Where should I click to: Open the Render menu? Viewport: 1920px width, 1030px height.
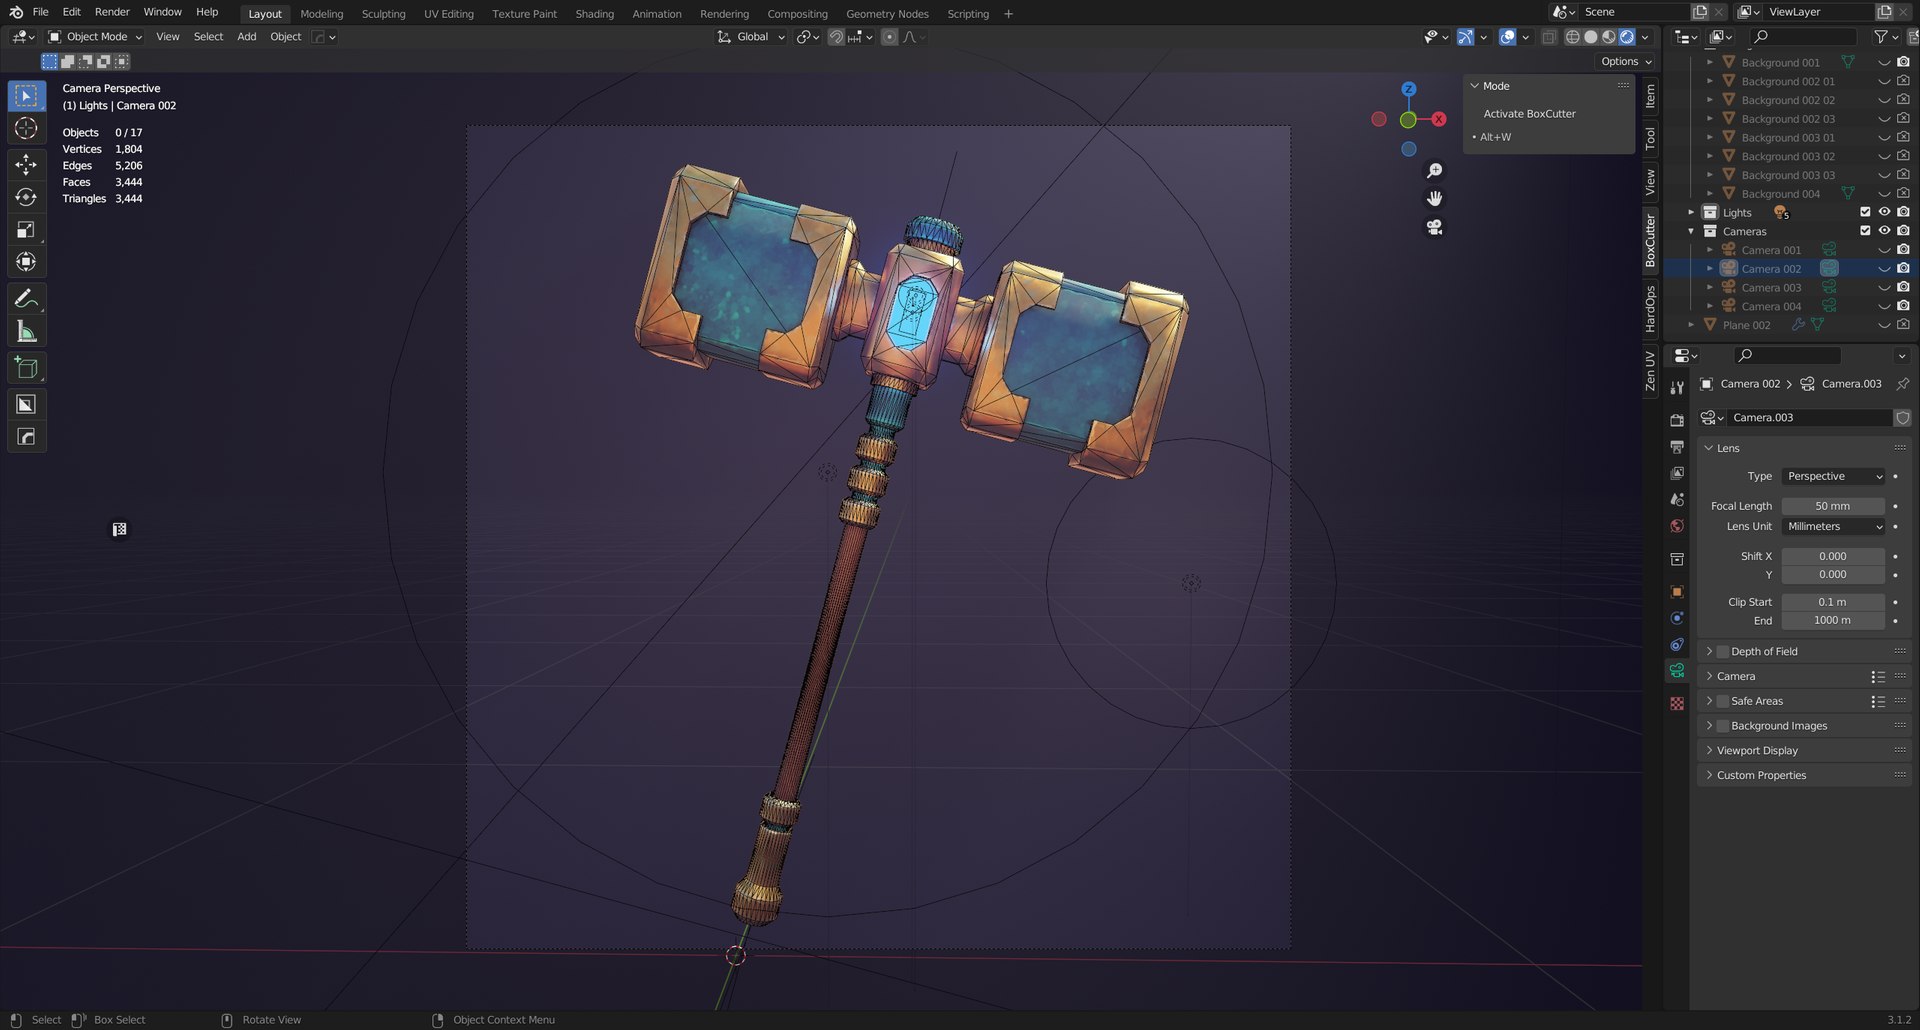point(112,12)
